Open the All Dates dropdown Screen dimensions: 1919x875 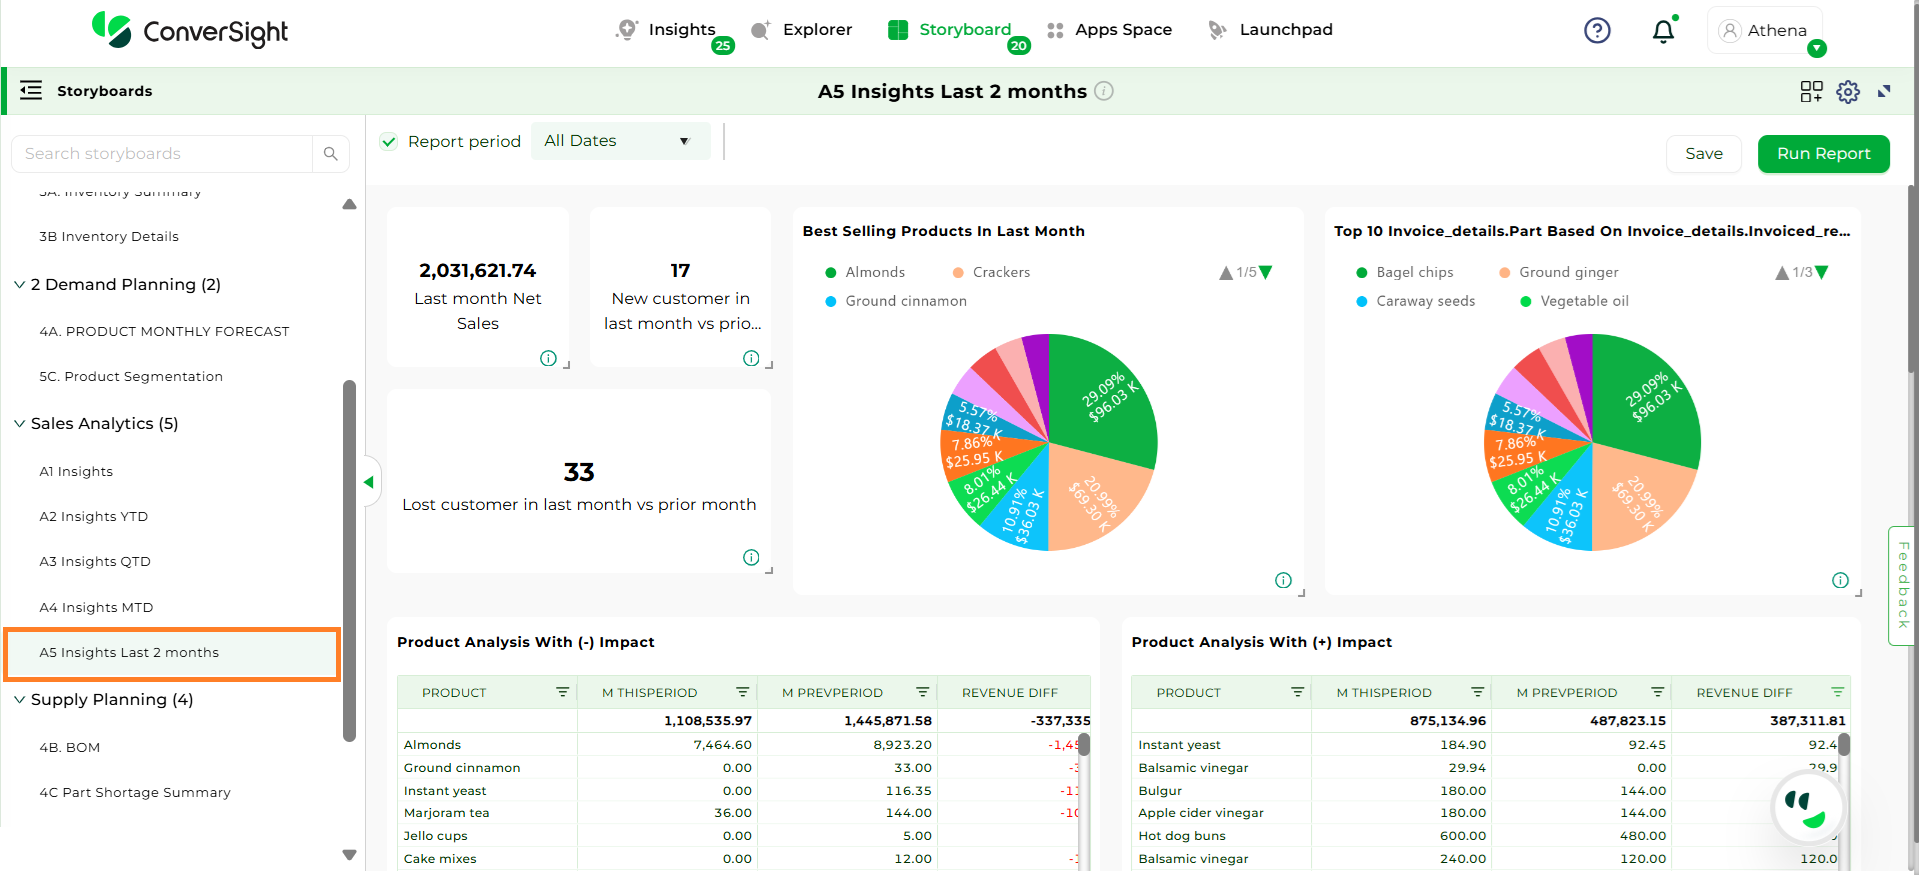point(620,141)
